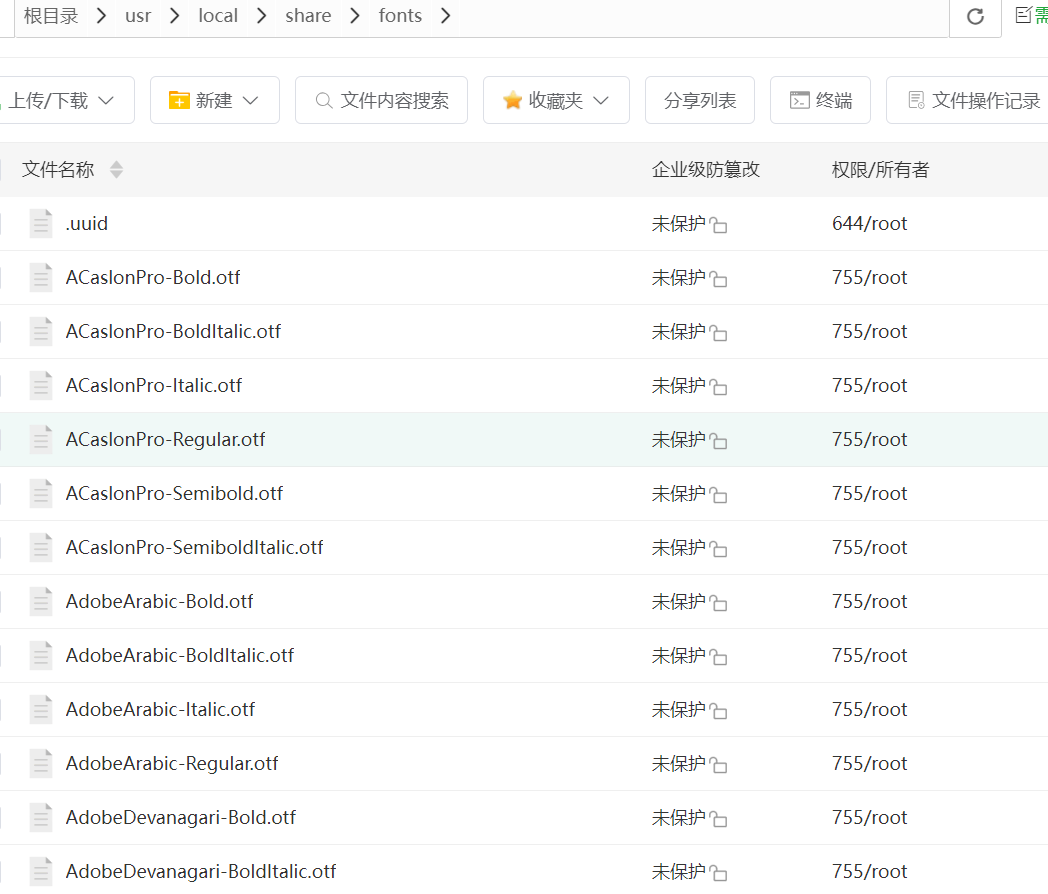
Task: Click chevron after usr breadcrumb
Action: pyautogui.click(x=174, y=15)
